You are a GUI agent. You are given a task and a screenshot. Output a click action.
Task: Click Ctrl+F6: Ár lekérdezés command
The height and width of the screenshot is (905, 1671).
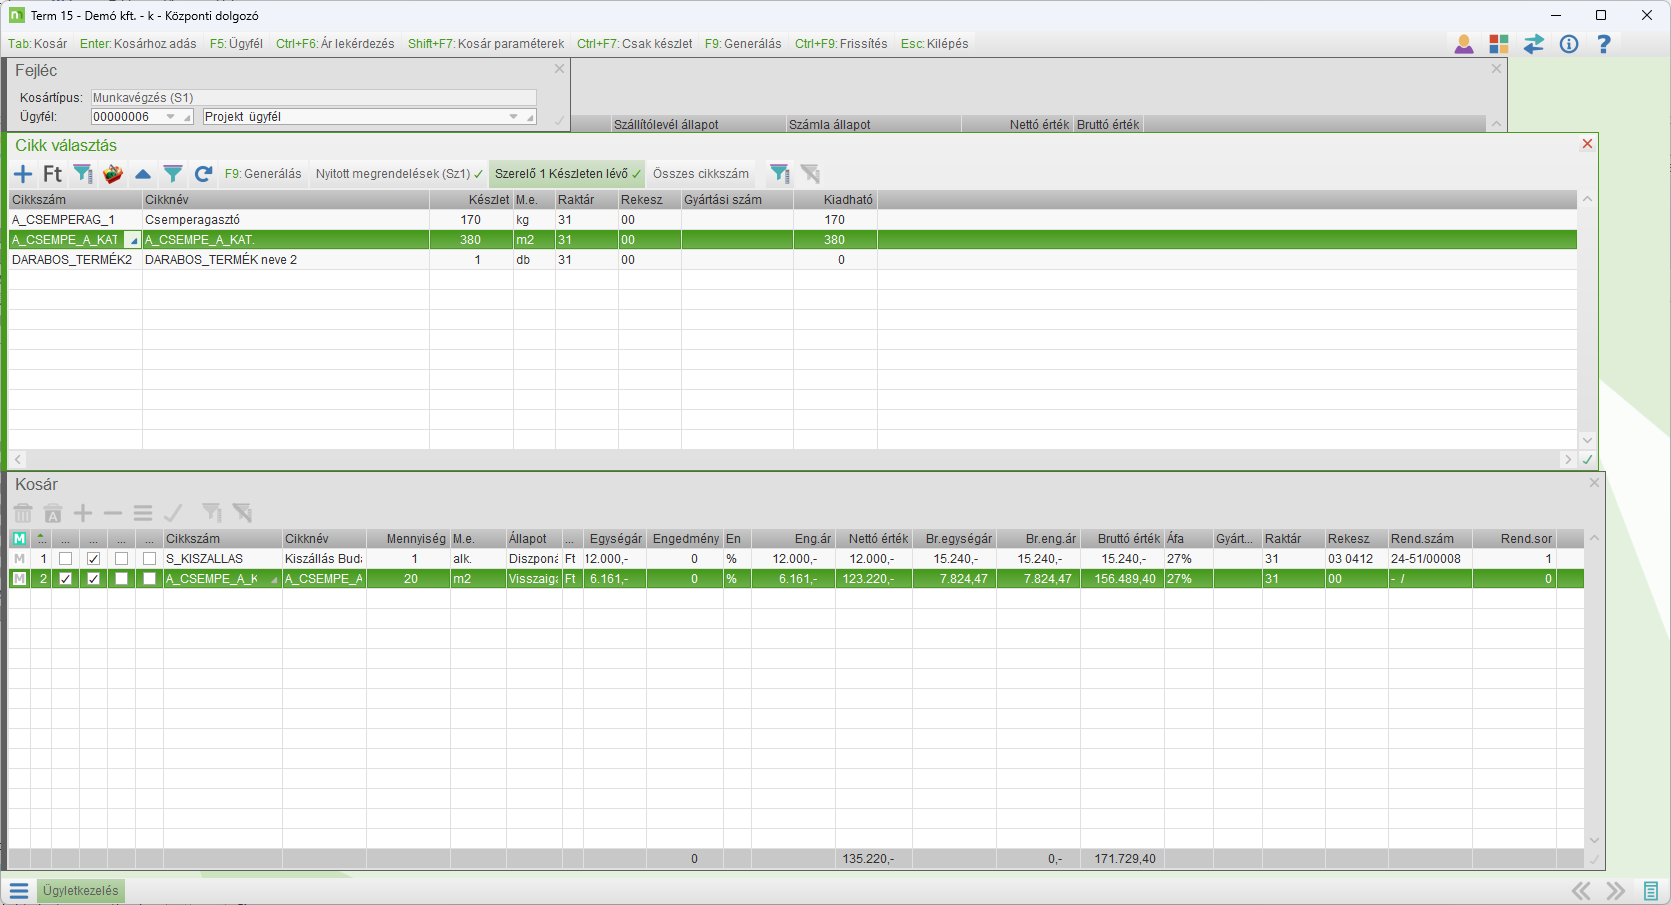pos(335,44)
